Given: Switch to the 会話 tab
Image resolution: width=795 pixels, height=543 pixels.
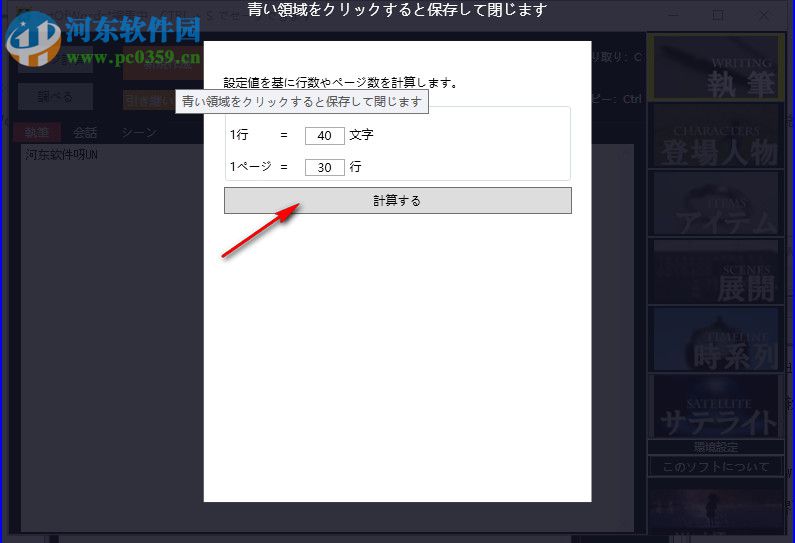Looking at the screenshot, I should pos(85,133).
